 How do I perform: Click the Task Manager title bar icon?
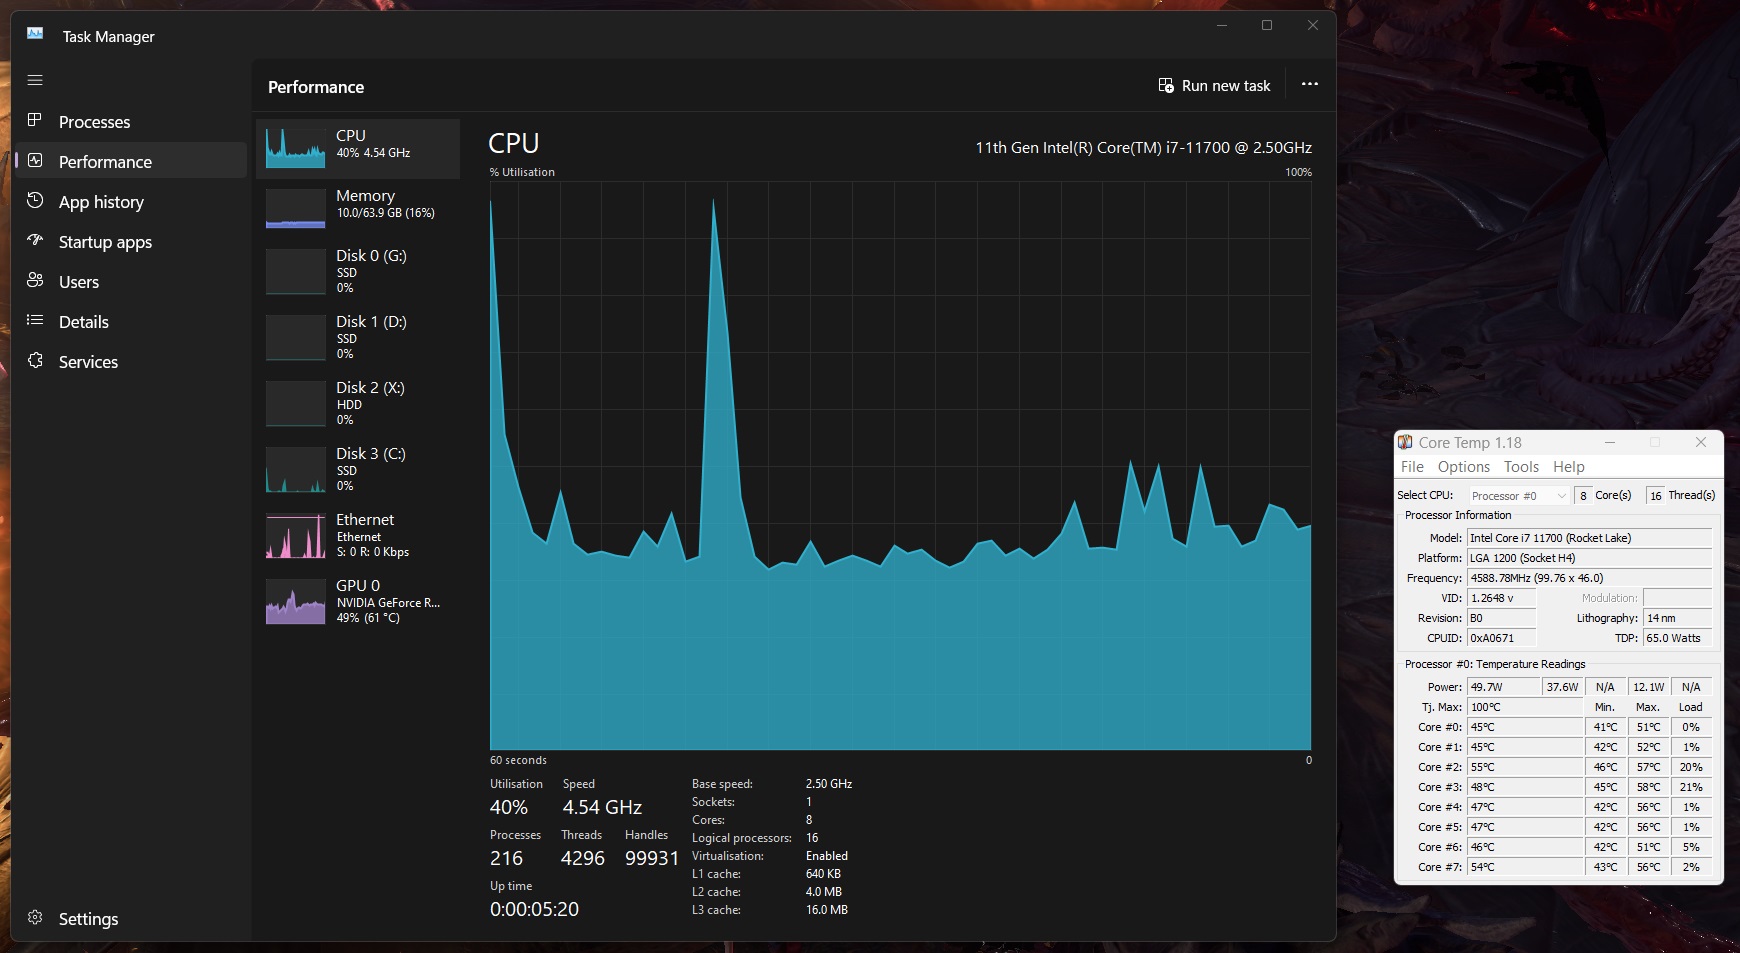(x=35, y=34)
